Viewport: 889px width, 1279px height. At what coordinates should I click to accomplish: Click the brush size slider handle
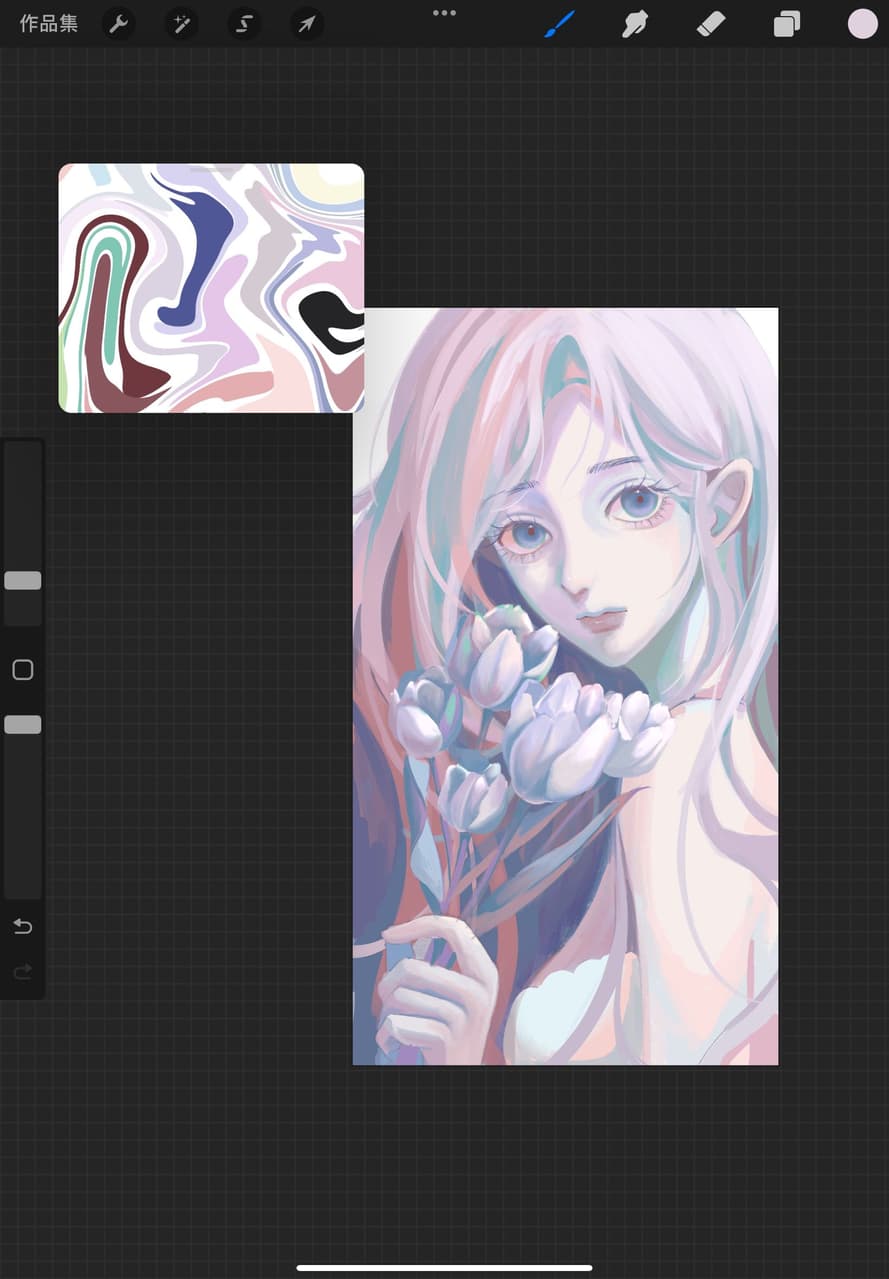tap(23, 580)
